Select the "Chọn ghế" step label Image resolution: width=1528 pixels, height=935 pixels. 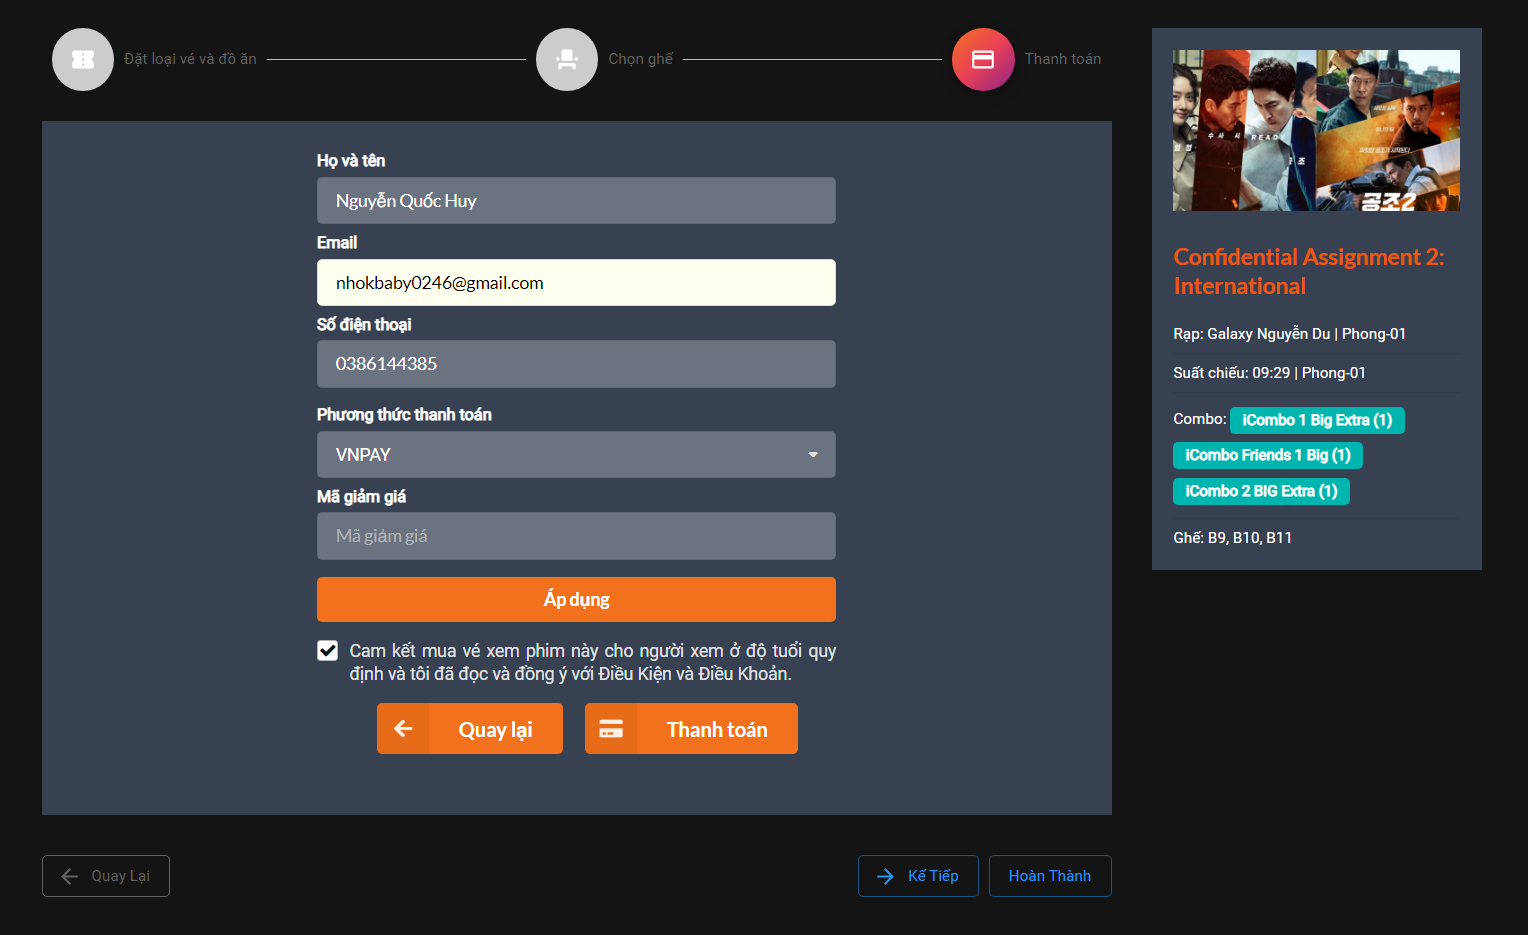pyautogui.click(x=640, y=59)
